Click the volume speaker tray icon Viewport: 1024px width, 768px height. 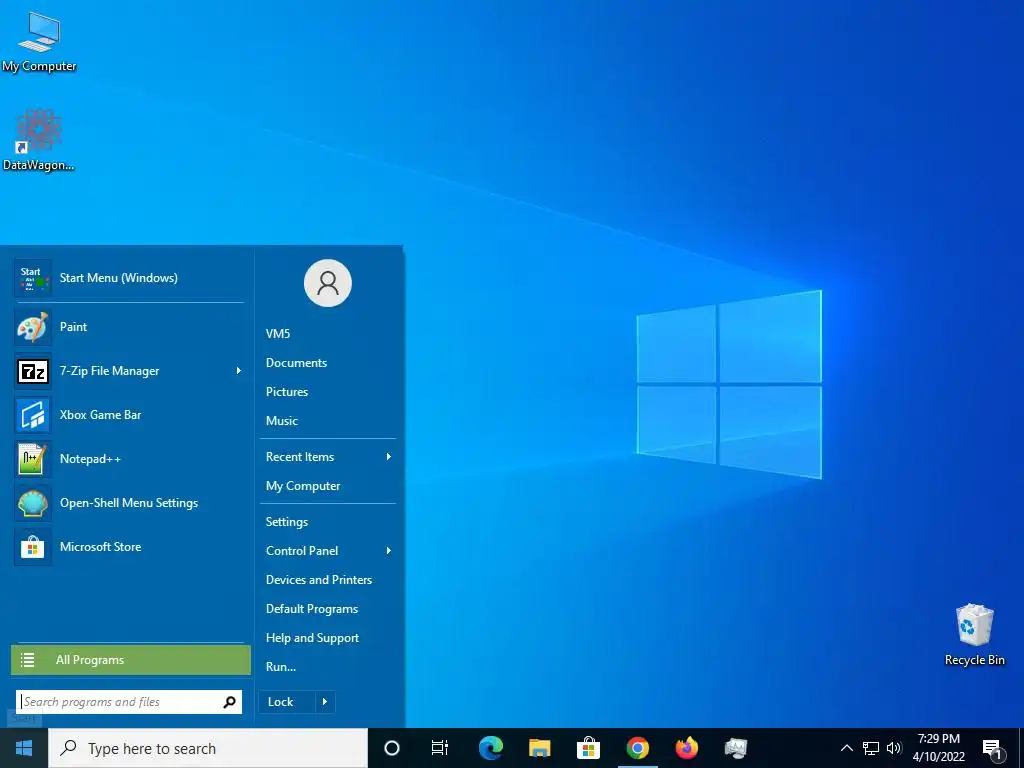(894, 748)
